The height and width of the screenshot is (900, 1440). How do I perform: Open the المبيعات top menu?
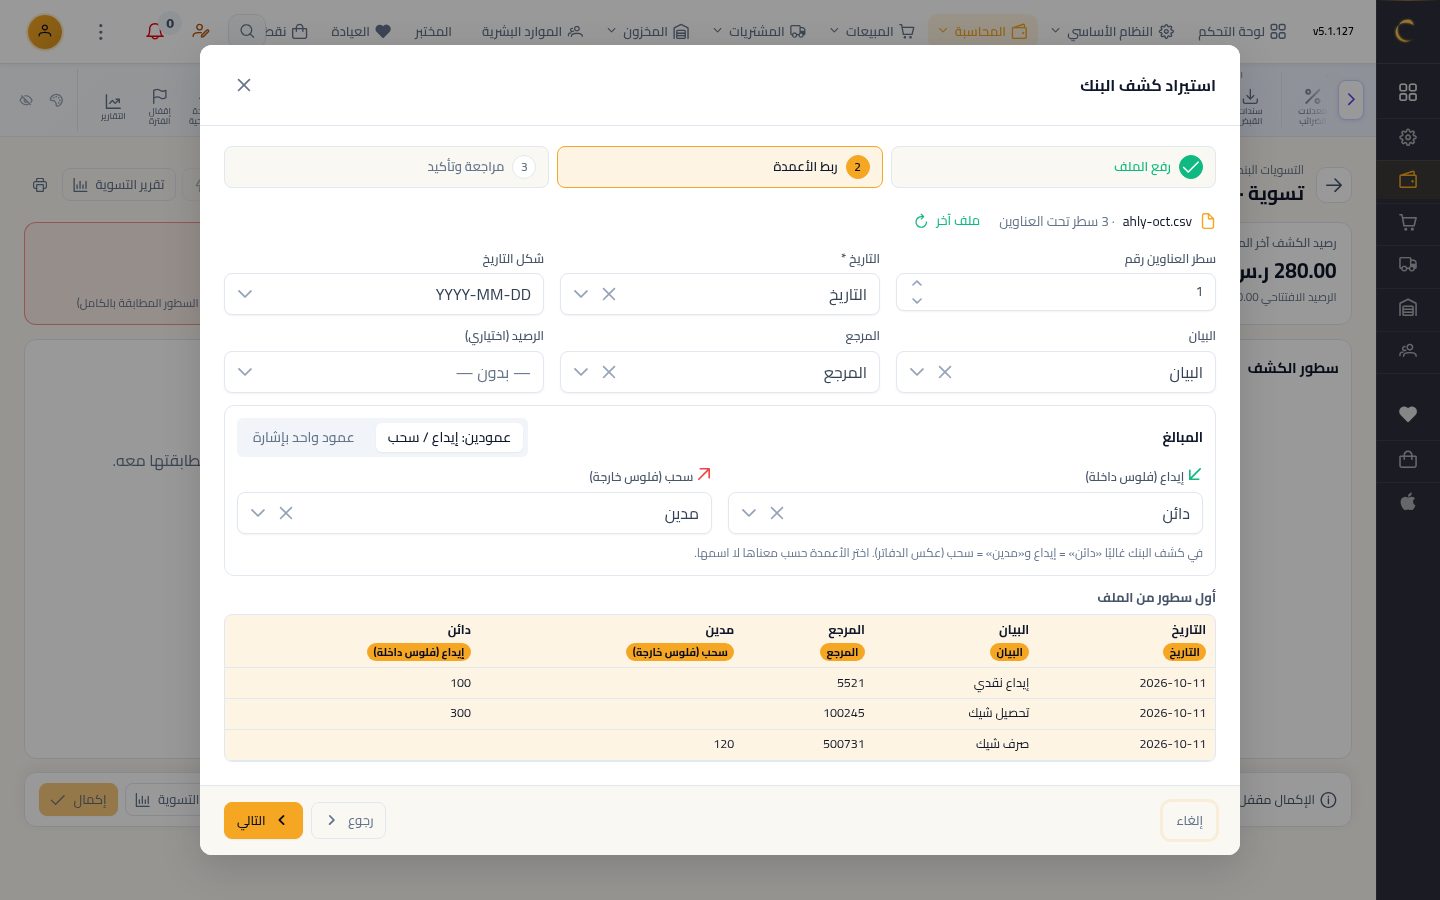coord(873,32)
